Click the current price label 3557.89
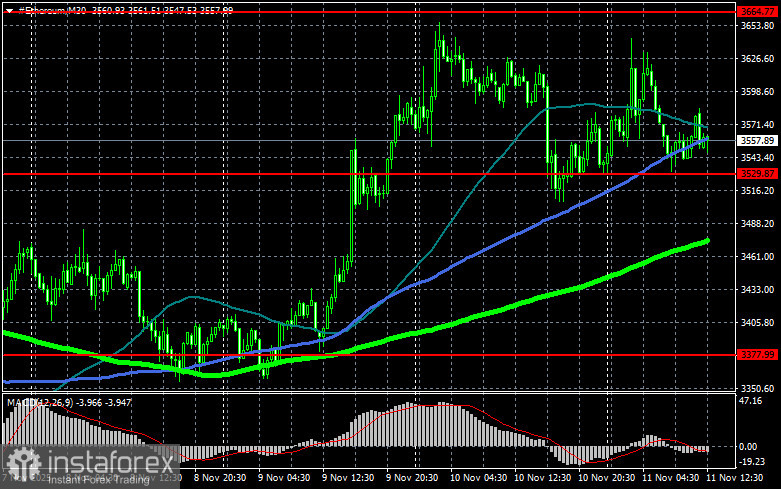This screenshot has width=781, height=489. coord(757,141)
